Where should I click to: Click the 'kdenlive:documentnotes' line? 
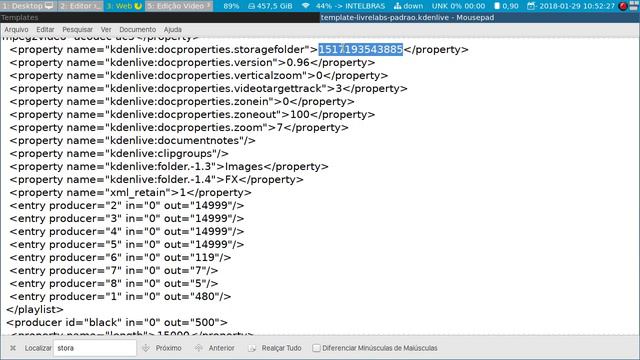[x=133, y=141]
